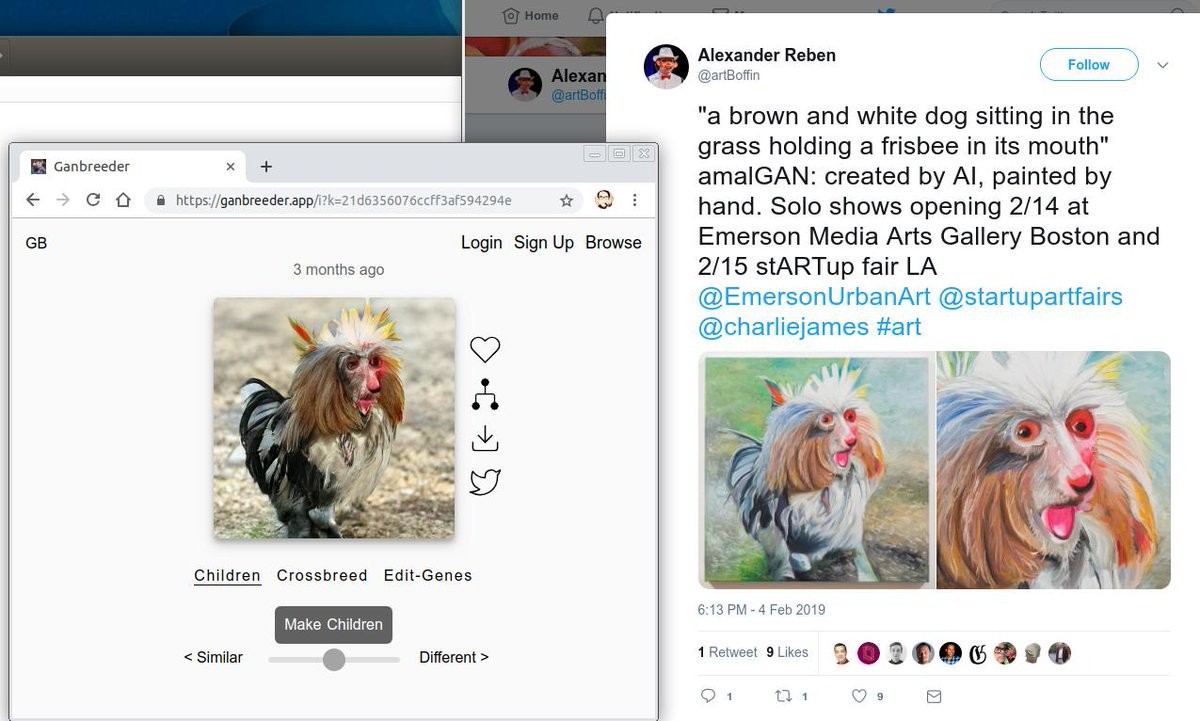Open the generated rooster-monkey image
Viewport: 1200px width, 721px height.
[334, 418]
